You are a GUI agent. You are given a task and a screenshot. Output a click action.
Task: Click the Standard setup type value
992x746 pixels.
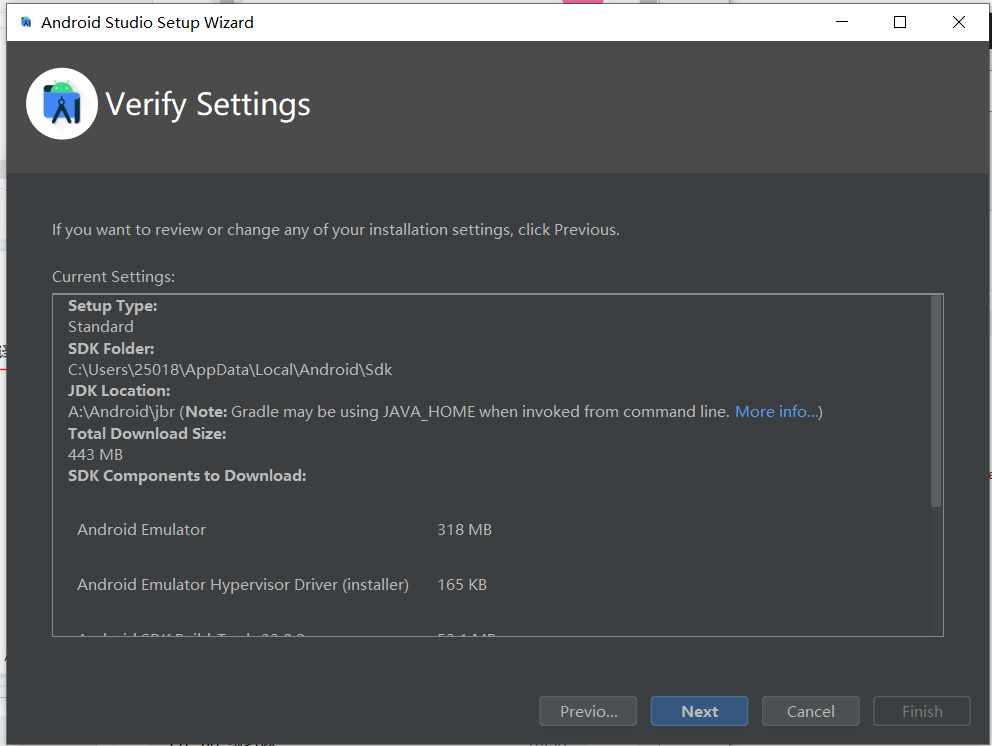pos(101,326)
